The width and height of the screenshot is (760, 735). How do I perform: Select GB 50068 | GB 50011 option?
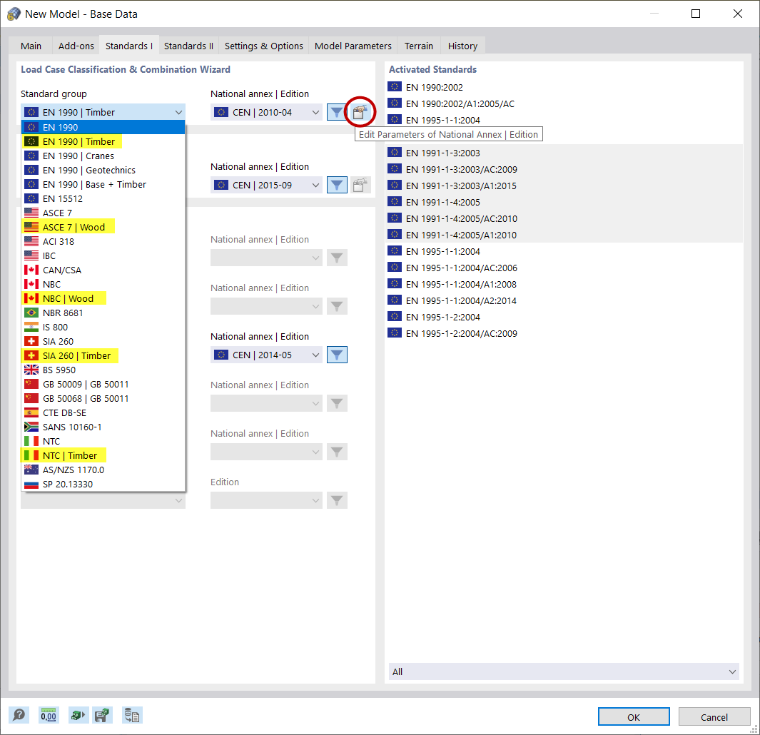click(x=103, y=399)
